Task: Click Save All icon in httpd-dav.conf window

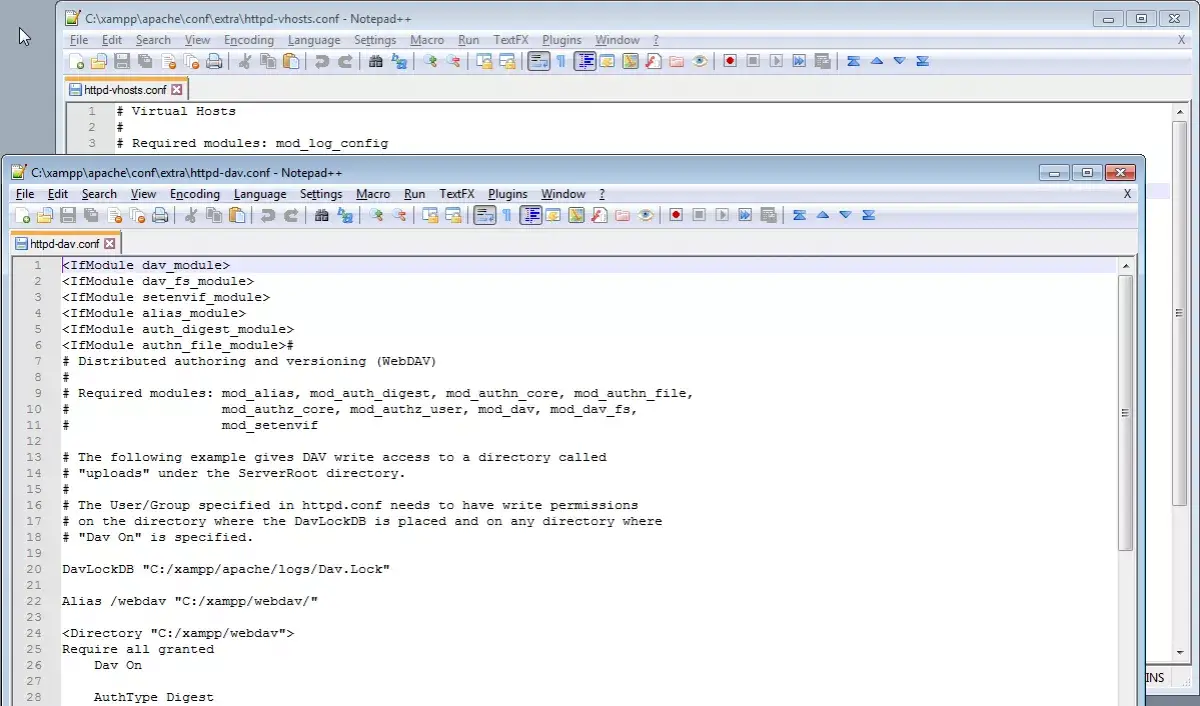Action: click(x=91, y=215)
